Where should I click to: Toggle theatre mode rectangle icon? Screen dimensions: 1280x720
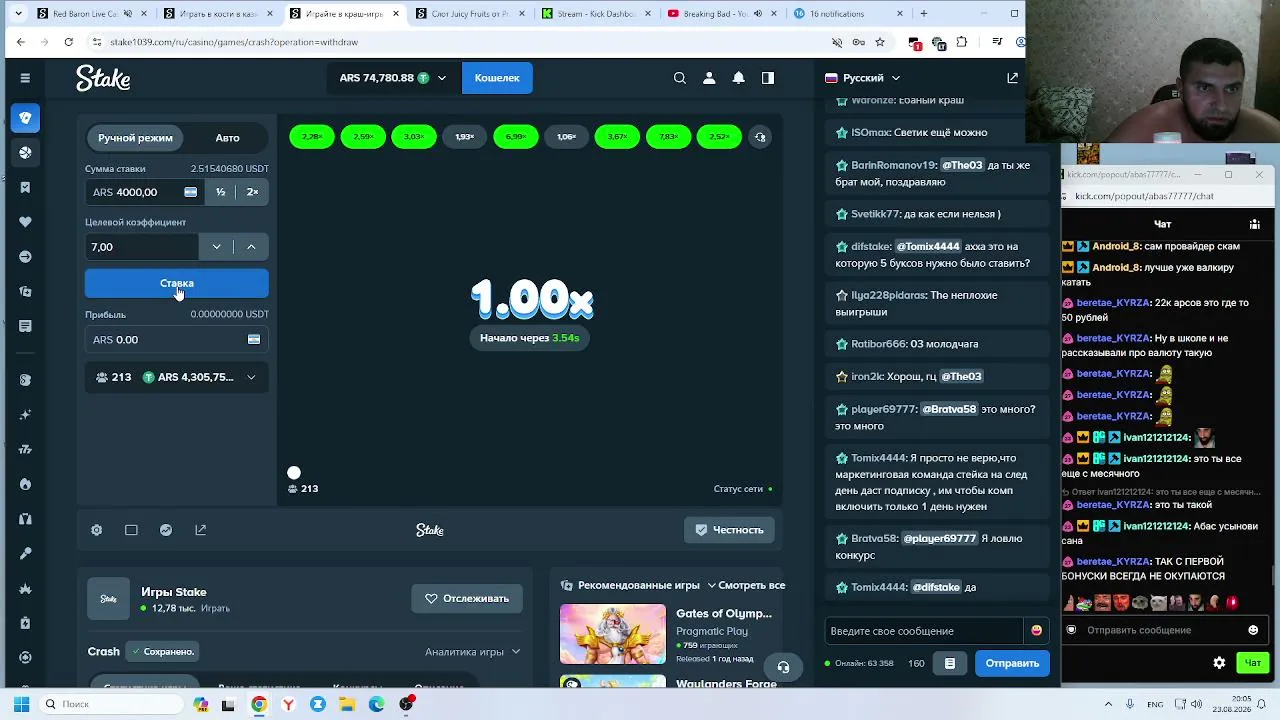[x=131, y=530]
